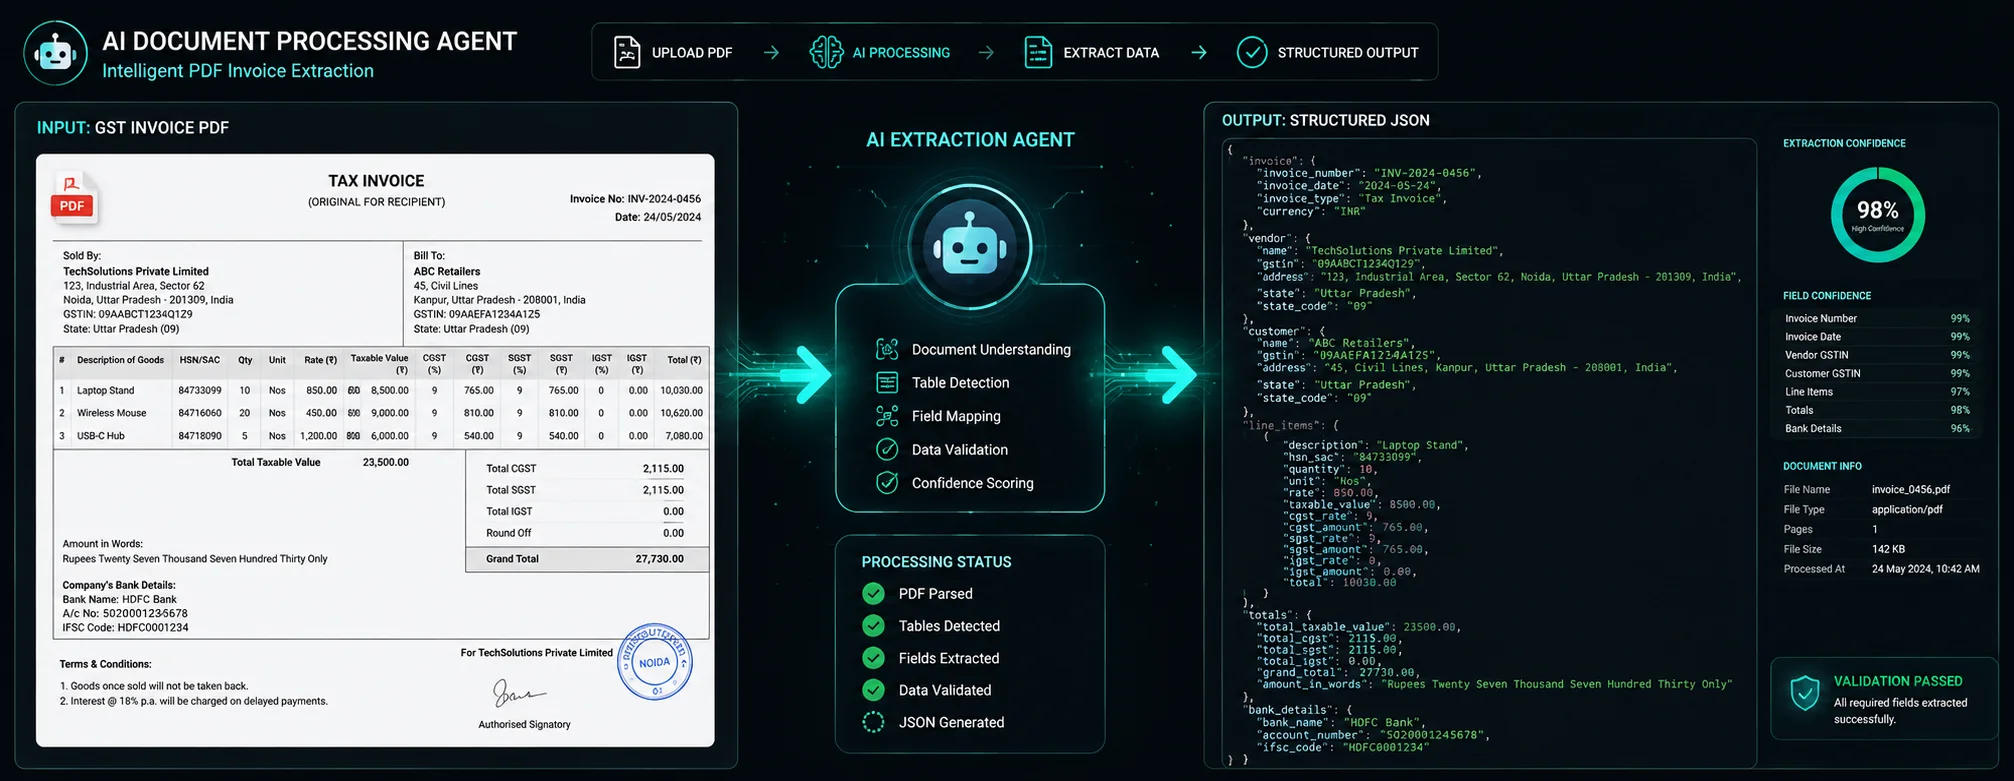Click the large robot avatar in the extraction agent
The height and width of the screenshot is (781, 2014).
coord(970,246)
